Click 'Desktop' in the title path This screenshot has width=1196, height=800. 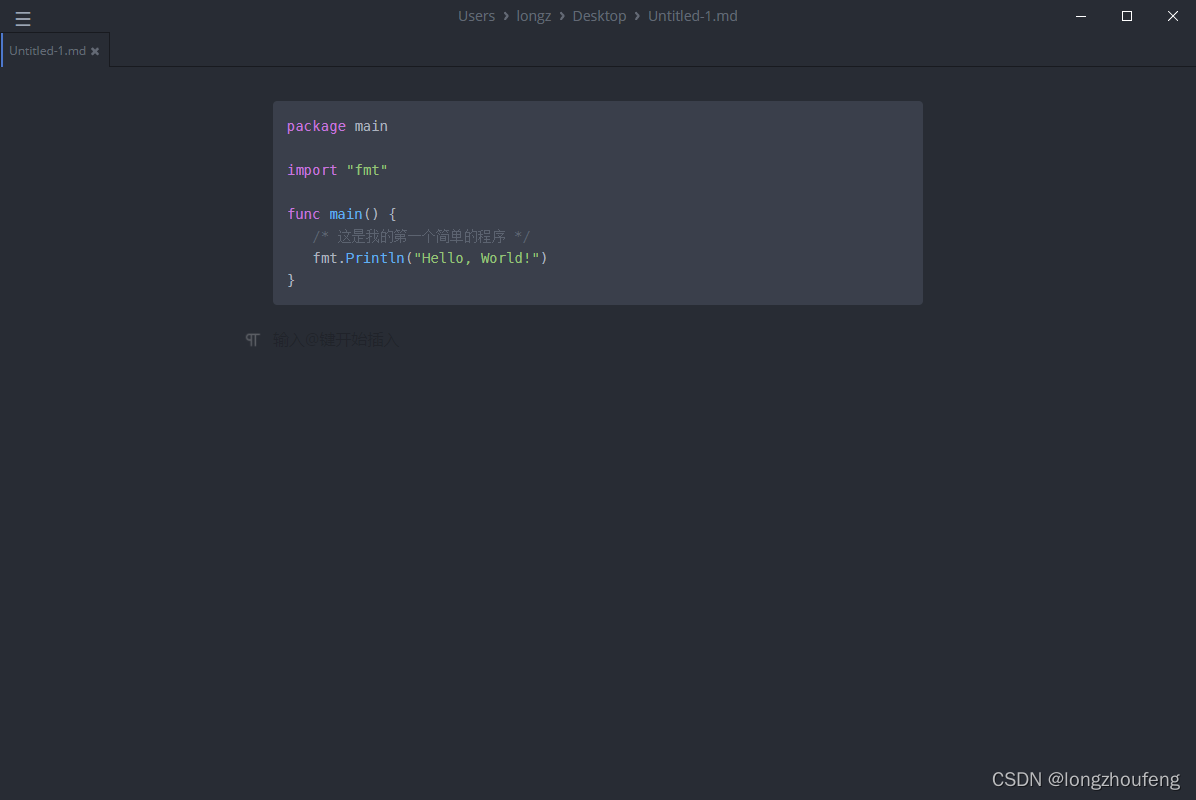point(599,16)
